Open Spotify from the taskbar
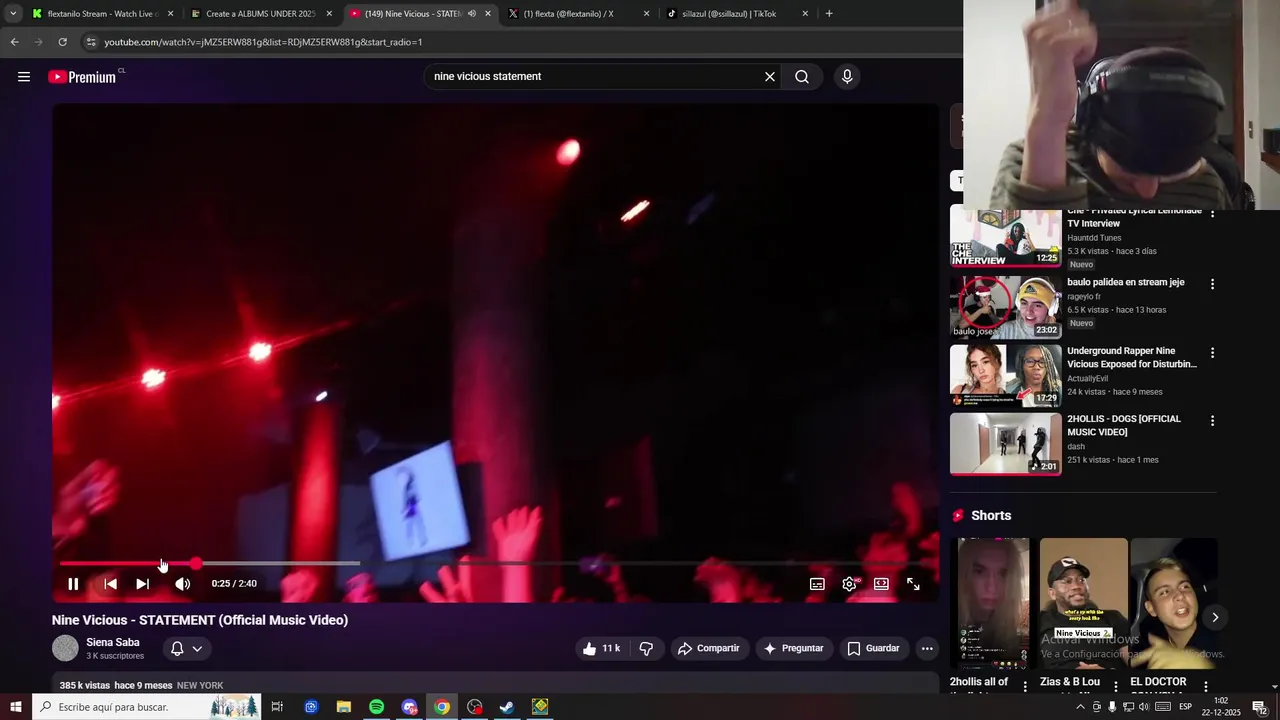 [376, 707]
